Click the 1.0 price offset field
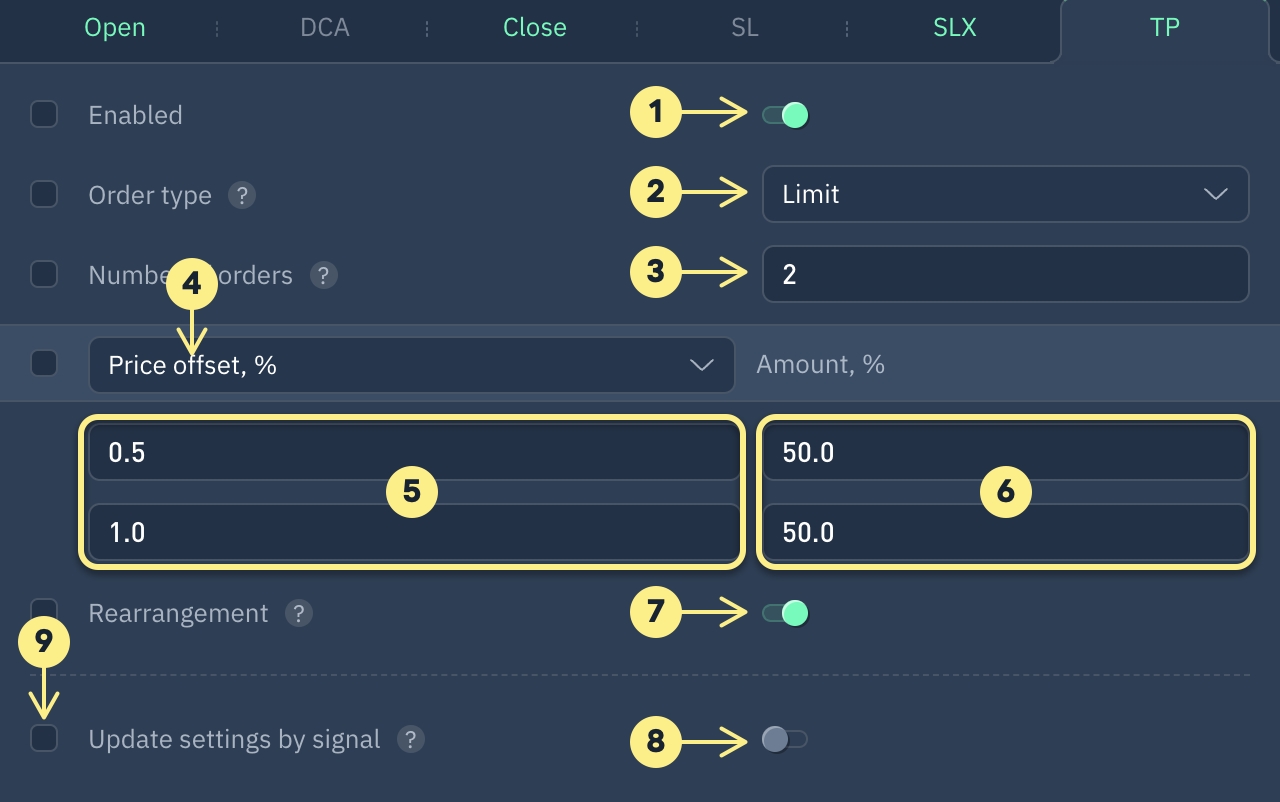 point(412,532)
